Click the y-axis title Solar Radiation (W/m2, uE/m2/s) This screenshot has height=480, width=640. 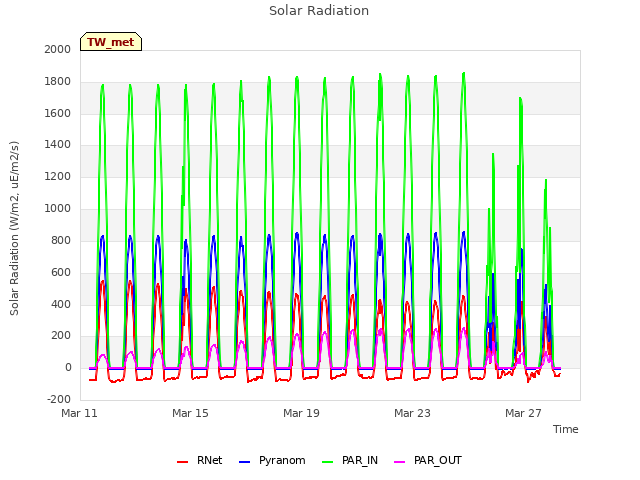coord(14,228)
